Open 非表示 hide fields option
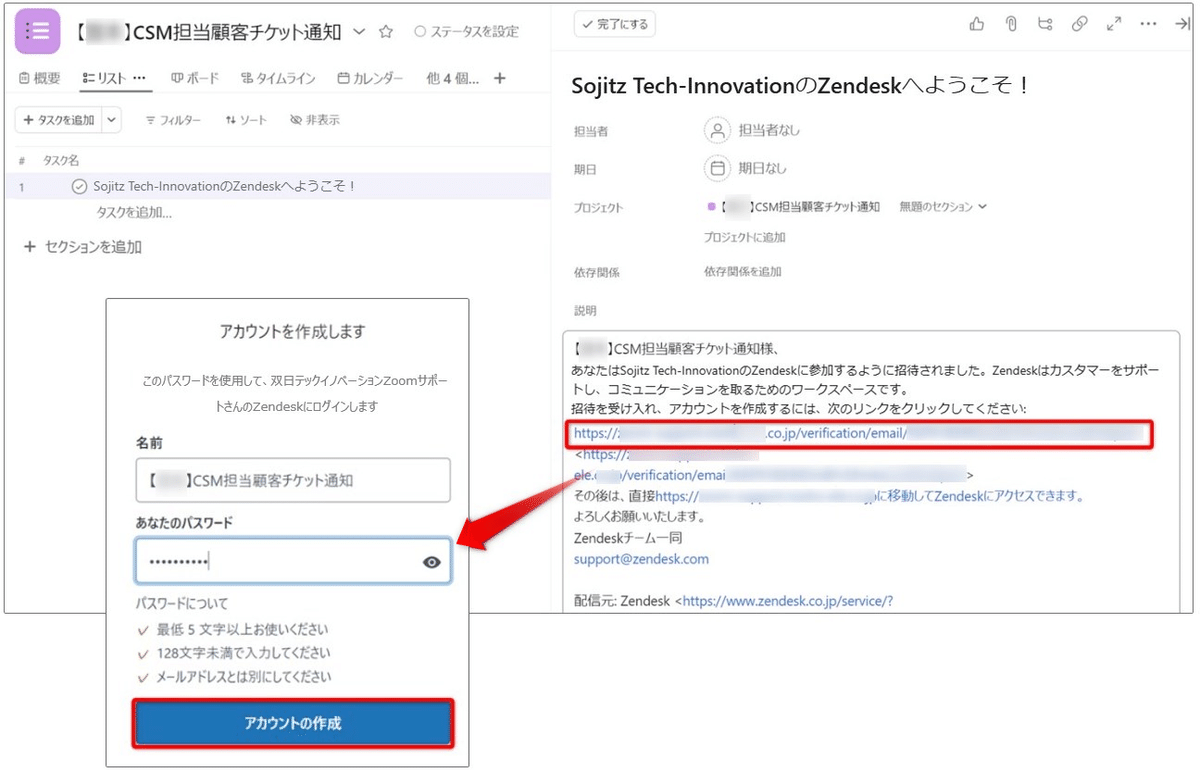Screen dimensions: 1200x770 coord(314,120)
